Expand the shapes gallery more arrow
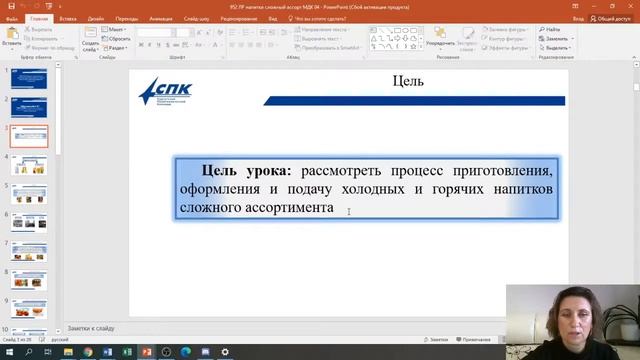The image size is (640, 360). (421, 47)
